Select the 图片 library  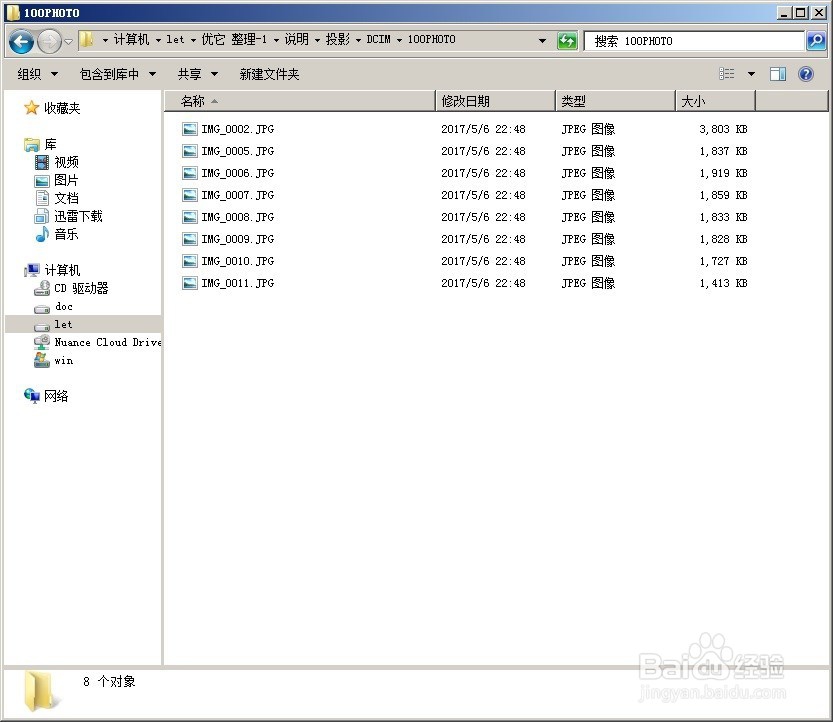click(66, 180)
